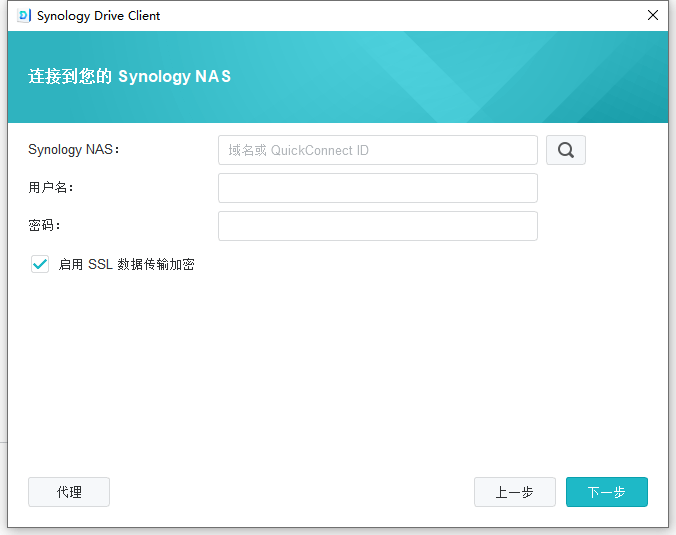Click the 启用 SSL 数据传输加密 label text

(x=126, y=264)
